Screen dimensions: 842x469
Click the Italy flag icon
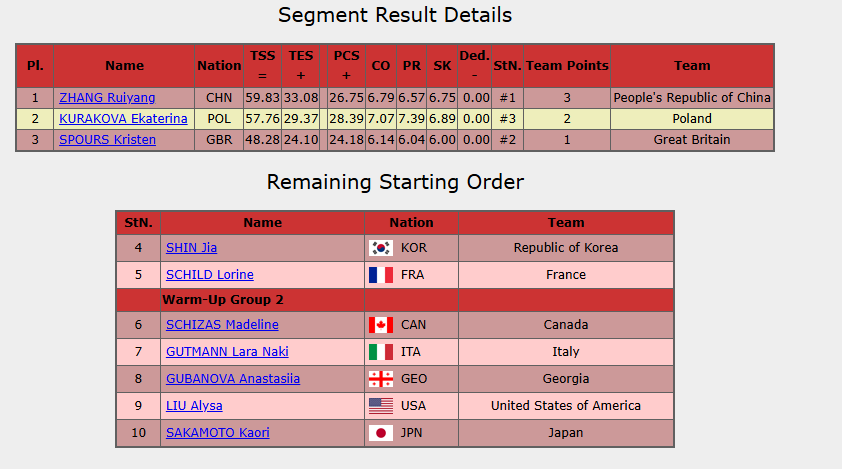coord(380,352)
